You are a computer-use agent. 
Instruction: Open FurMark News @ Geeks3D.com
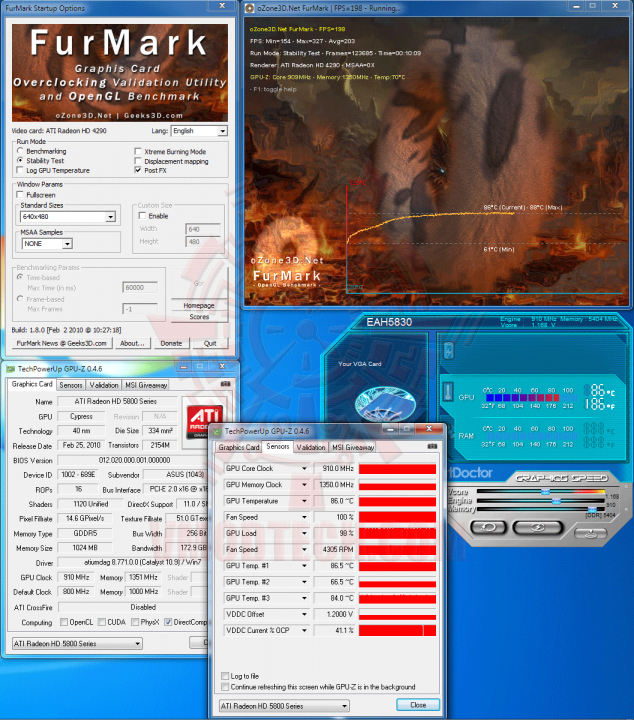tap(62, 343)
